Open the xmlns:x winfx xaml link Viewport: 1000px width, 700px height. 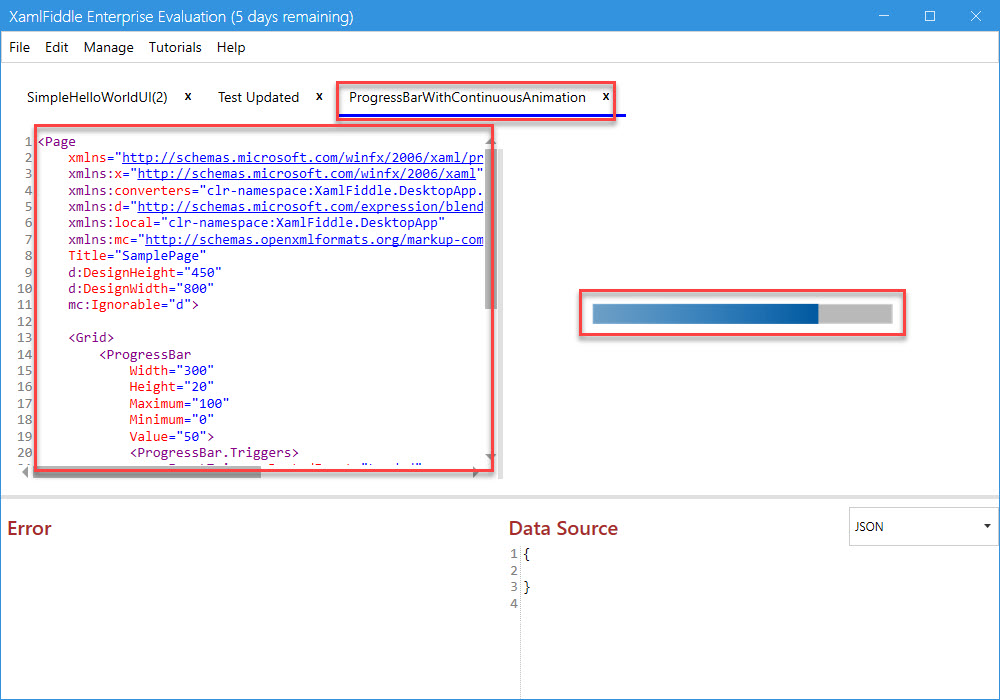click(307, 173)
